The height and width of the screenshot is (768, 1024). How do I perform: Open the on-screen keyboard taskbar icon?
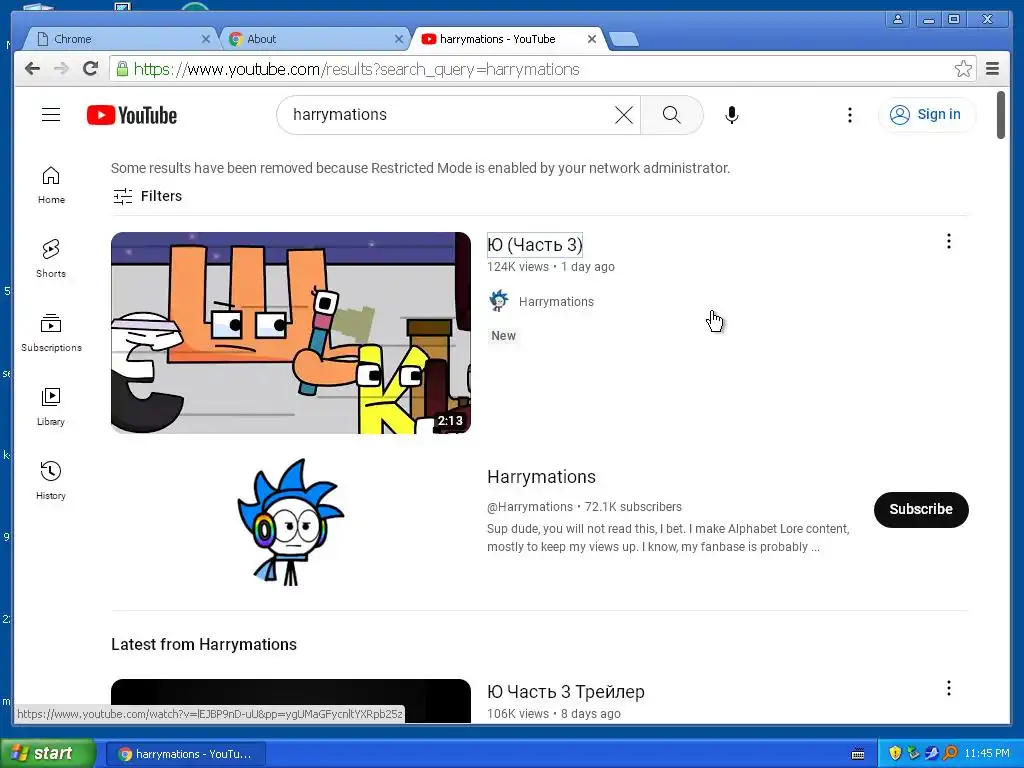pos(858,754)
